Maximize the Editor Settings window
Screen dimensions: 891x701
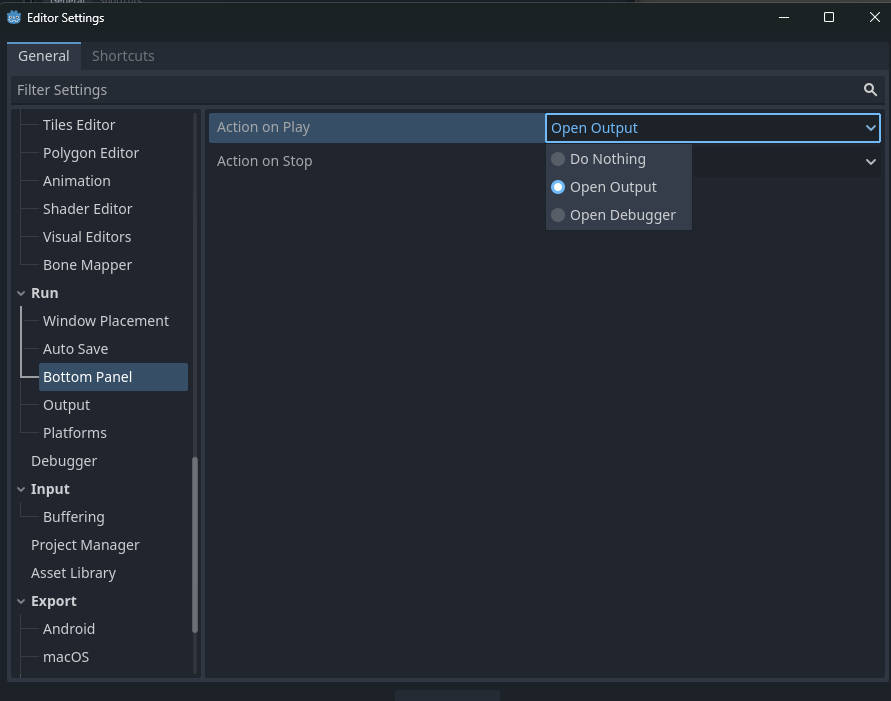tap(828, 17)
